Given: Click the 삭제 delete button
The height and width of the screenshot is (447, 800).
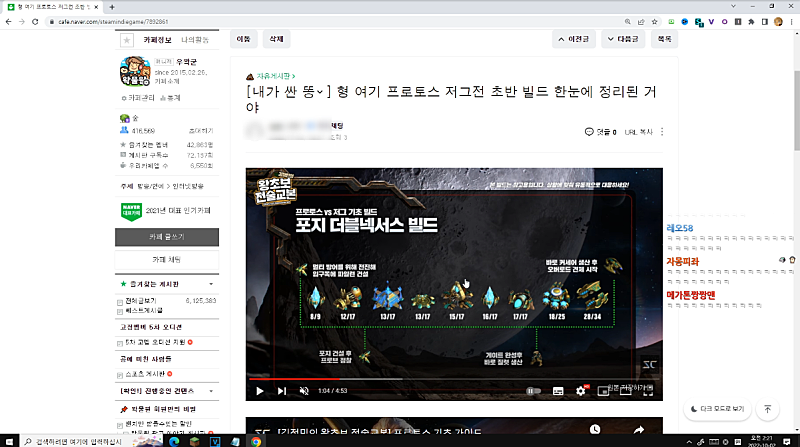Looking at the screenshot, I should pos(276,39).
